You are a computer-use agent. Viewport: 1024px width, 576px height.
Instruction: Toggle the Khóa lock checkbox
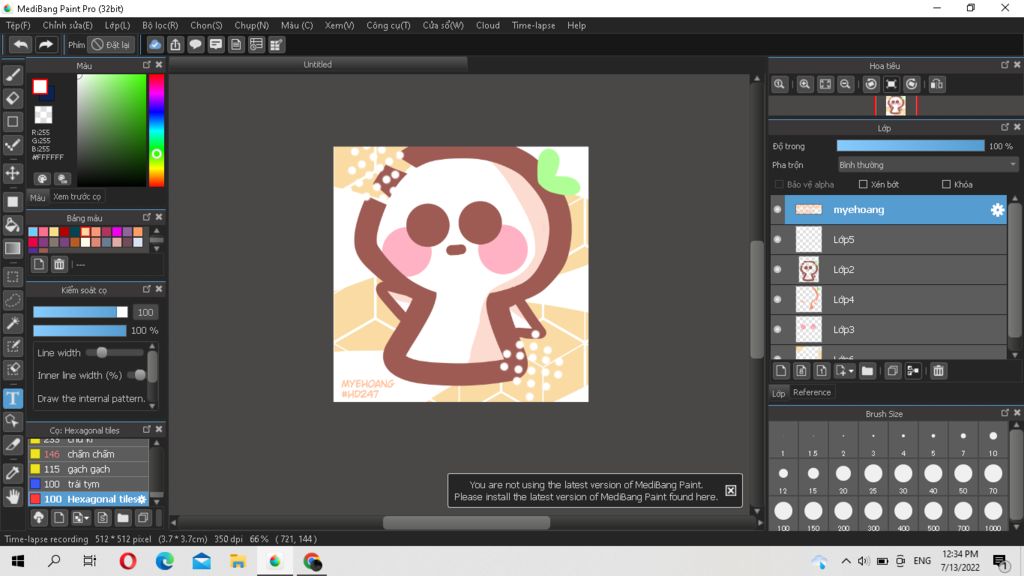(x=946, y=184)
